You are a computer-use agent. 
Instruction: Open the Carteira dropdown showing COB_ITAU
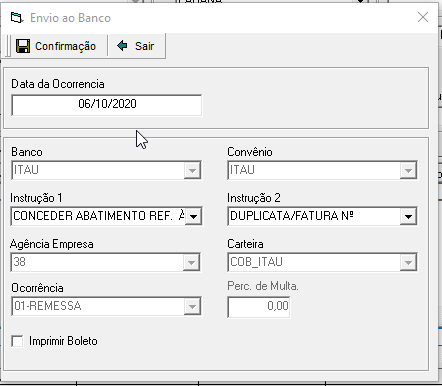408,262
